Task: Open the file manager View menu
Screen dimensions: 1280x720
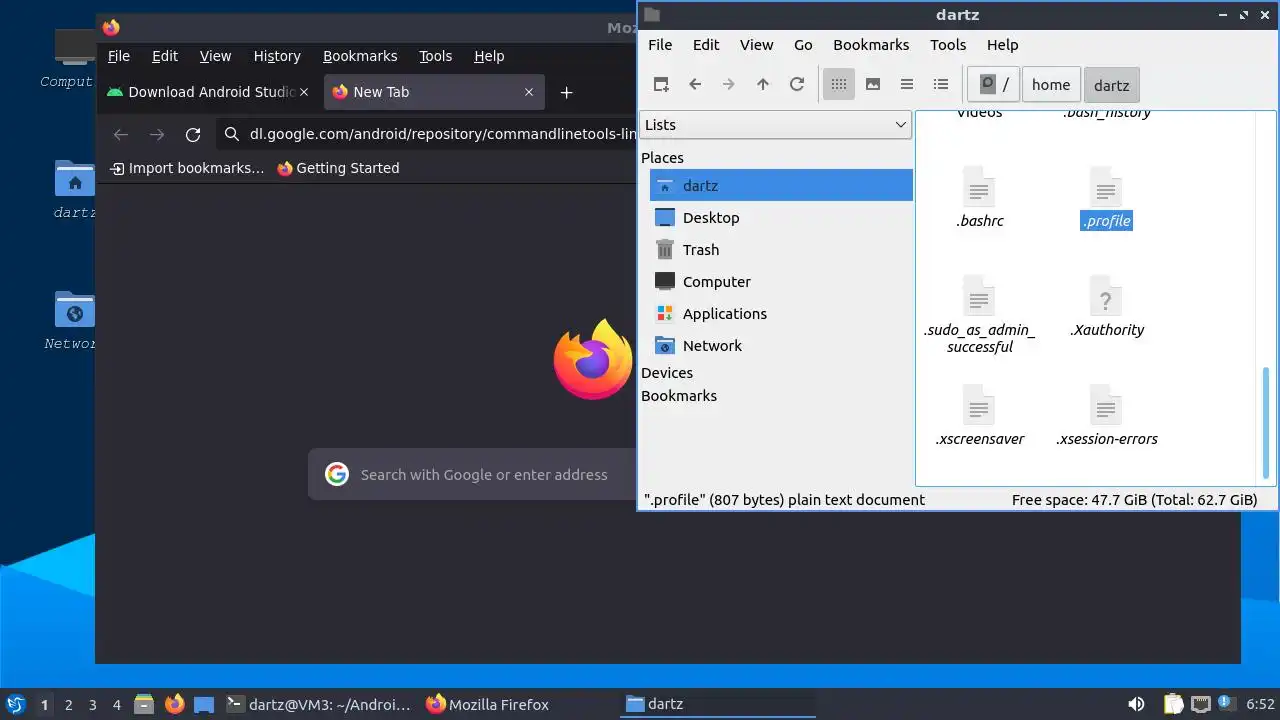Action: [x=756, y=45]
